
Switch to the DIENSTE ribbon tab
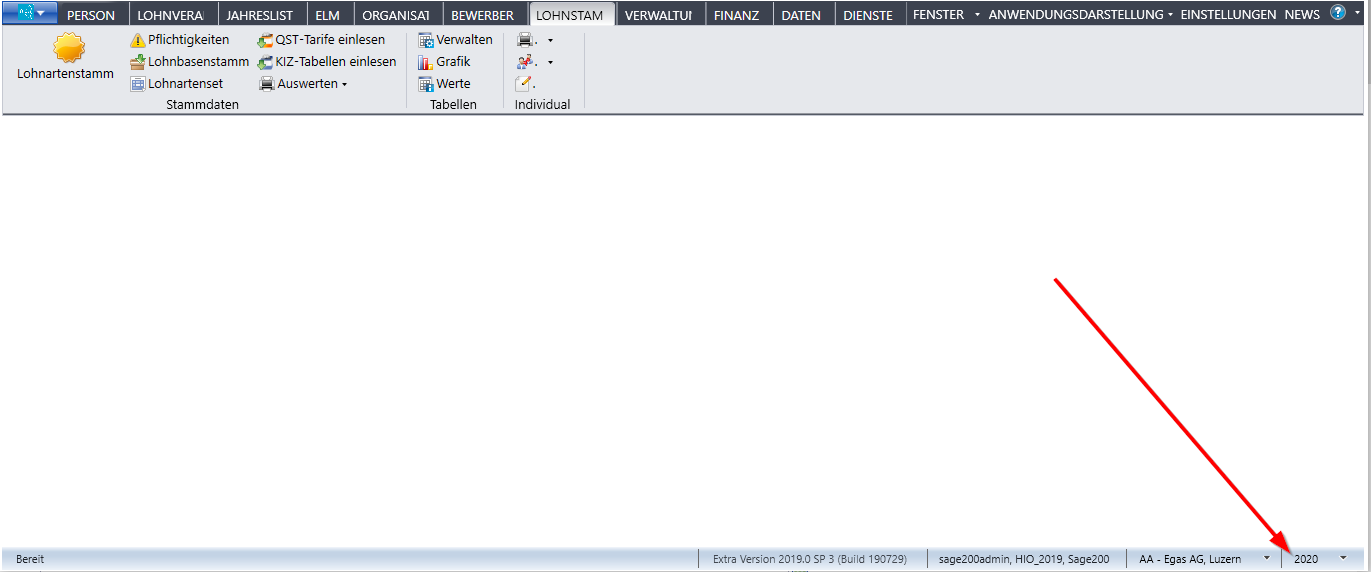pos(868,15)
